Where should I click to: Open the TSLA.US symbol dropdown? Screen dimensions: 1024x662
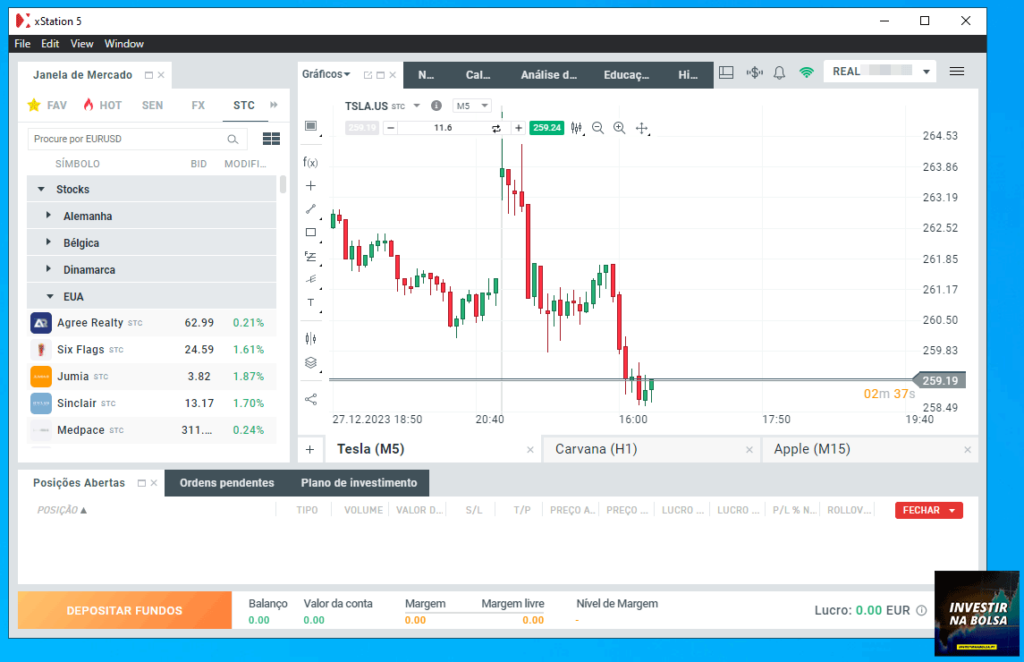[x=417, y=106]
